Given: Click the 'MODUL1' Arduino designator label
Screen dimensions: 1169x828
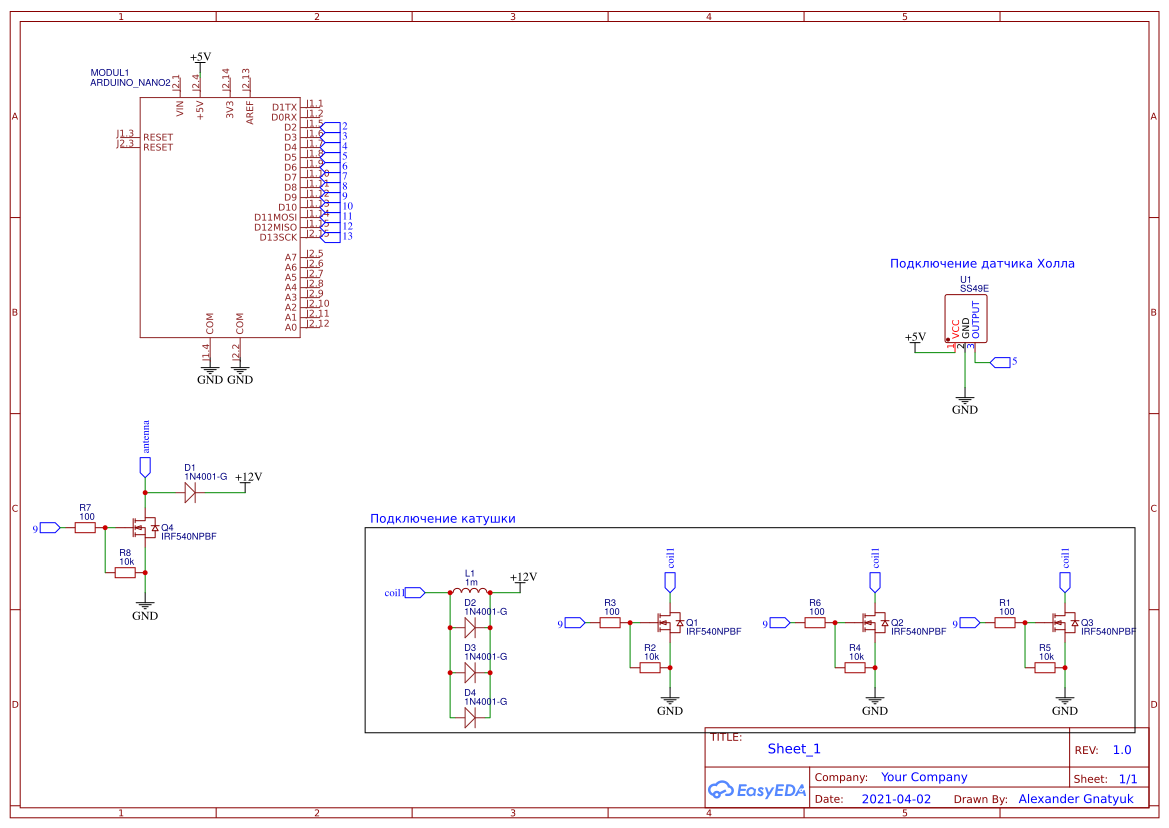Looking at the screenshot, I should coord(110,73).
